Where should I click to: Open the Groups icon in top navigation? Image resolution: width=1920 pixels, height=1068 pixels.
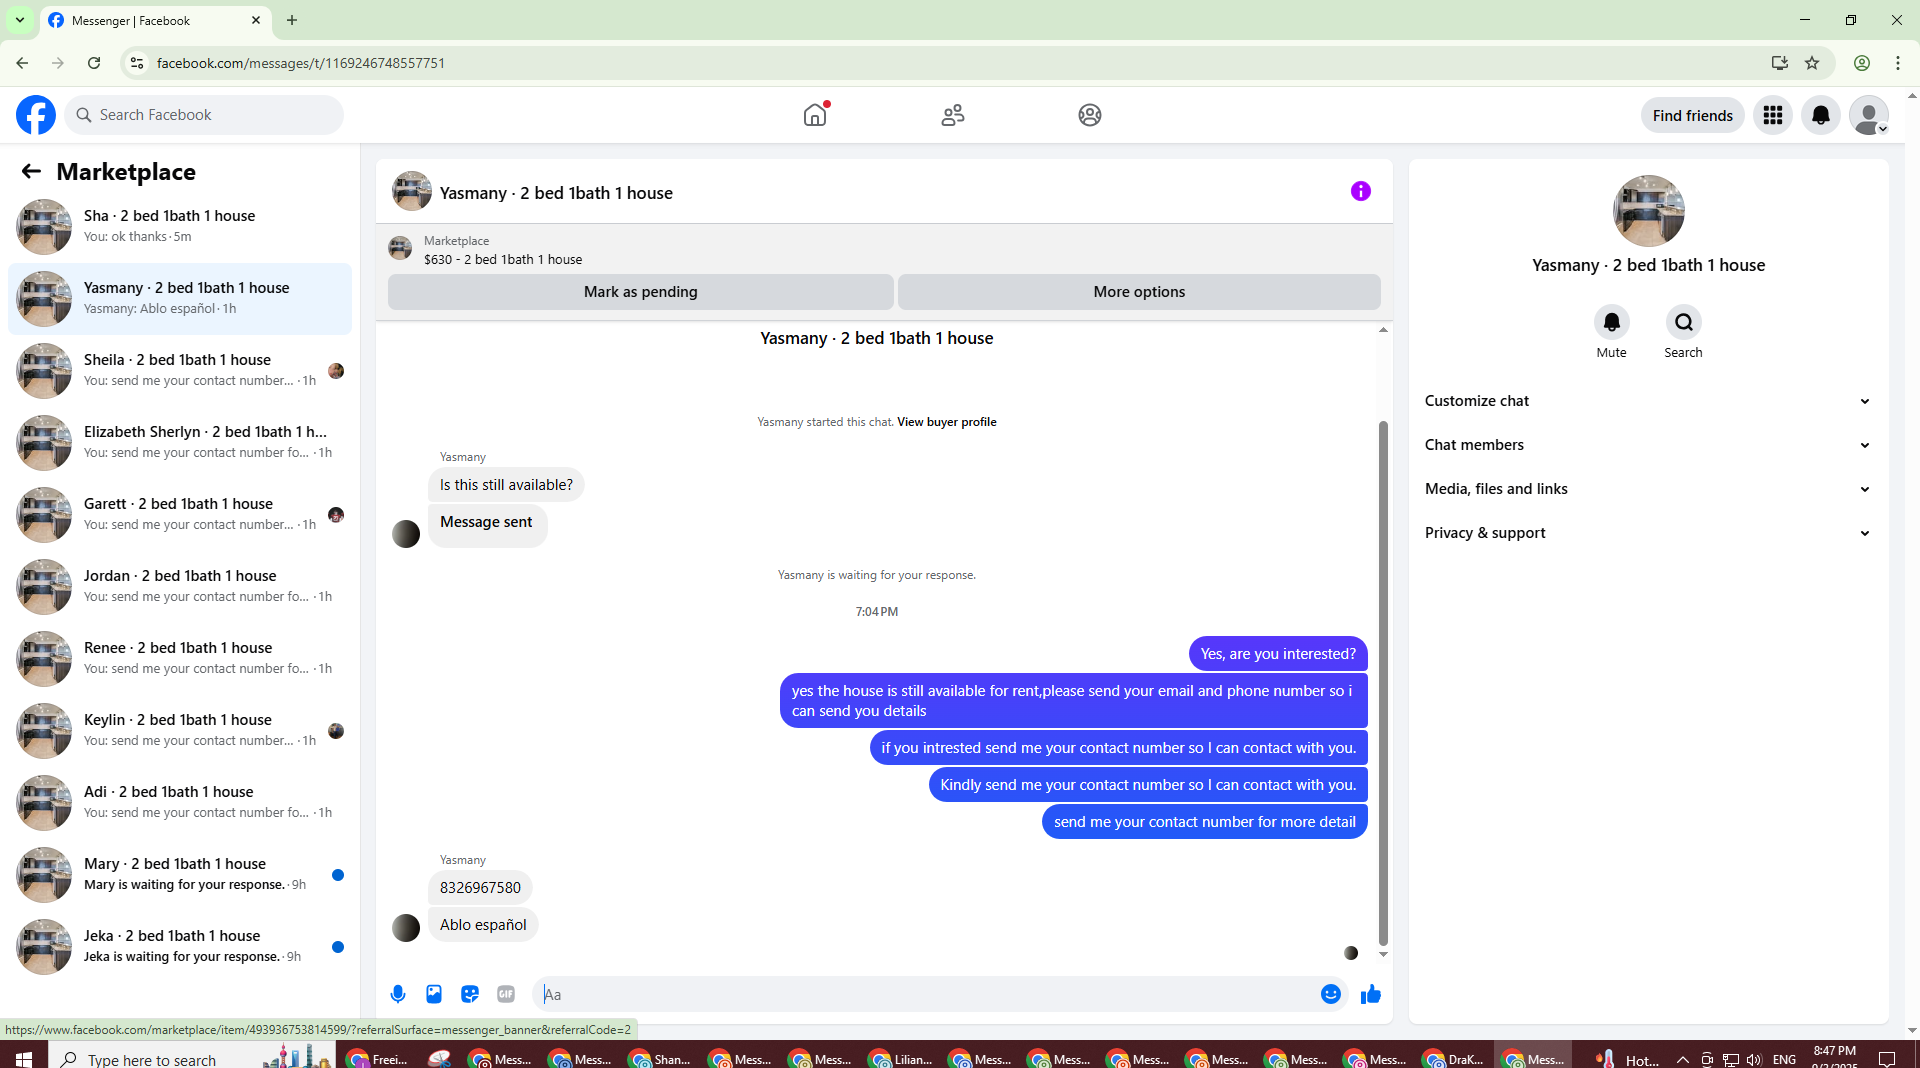point(1090,115)
